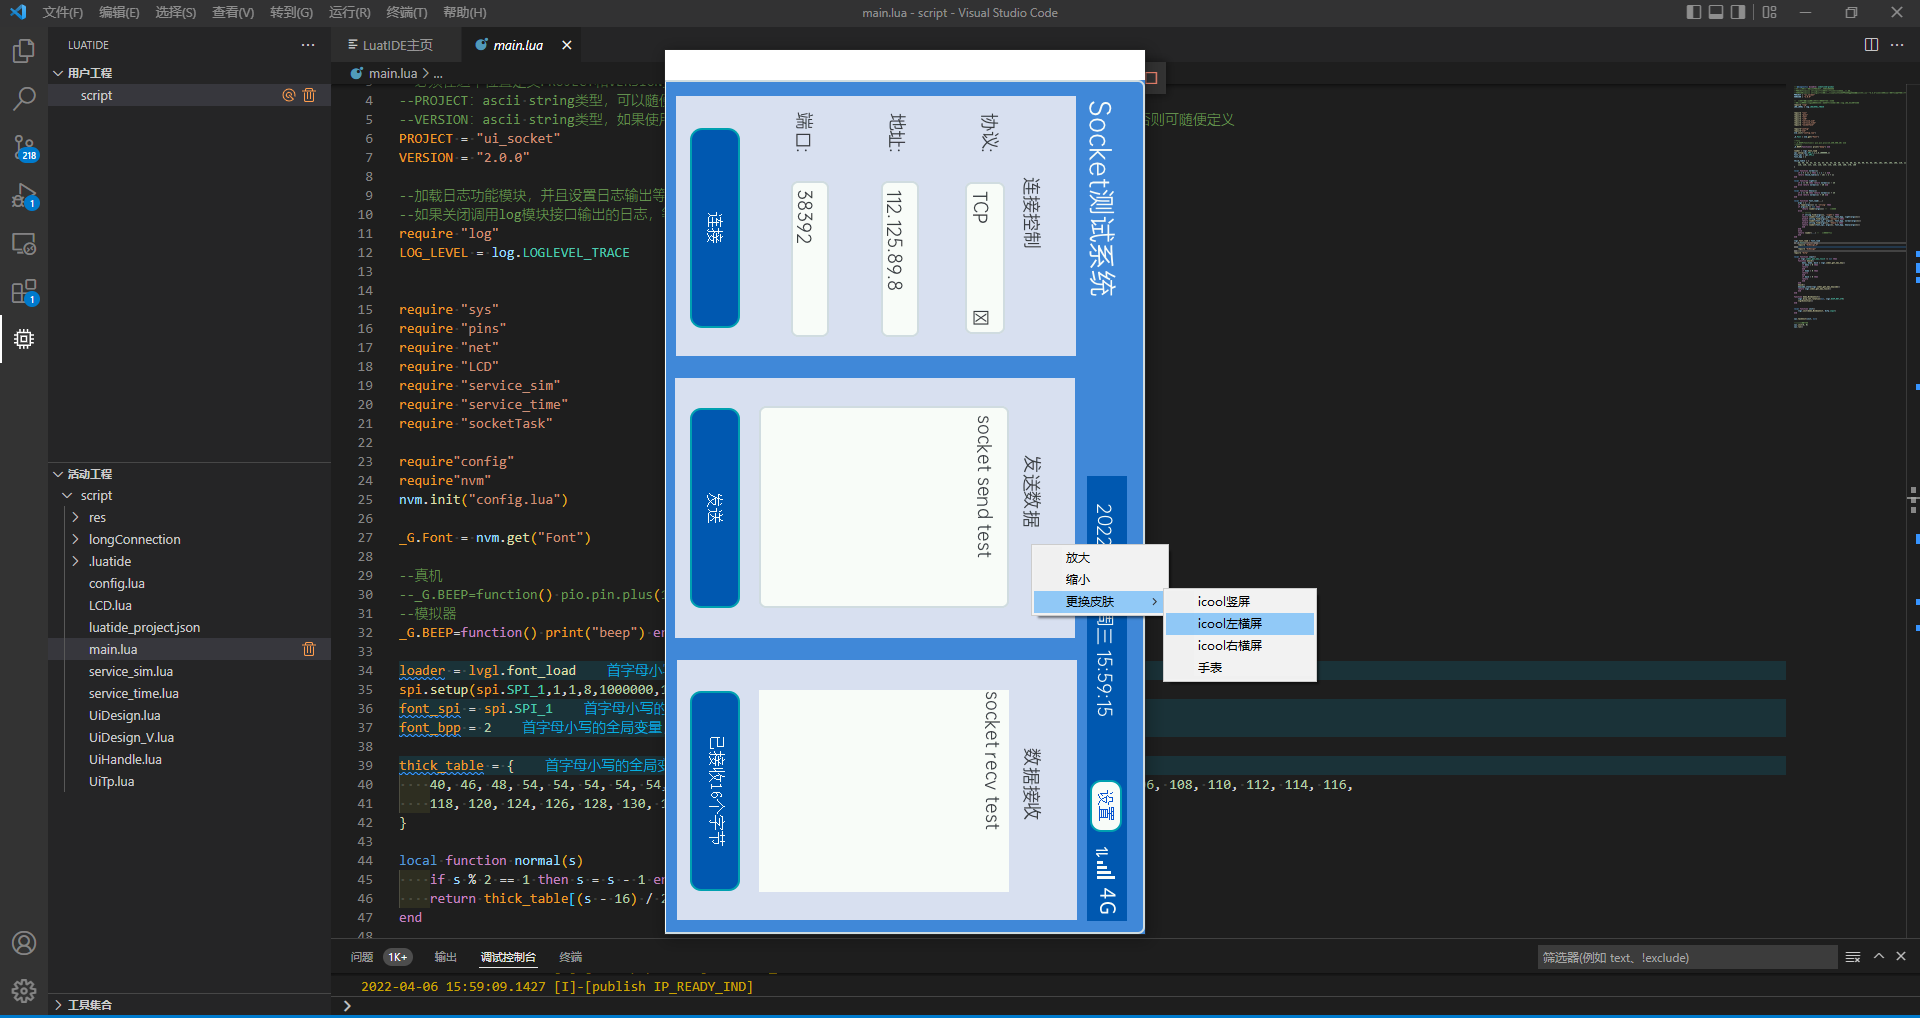Open the Run and Debug view

pyautogui.click(x=24, y=196)
